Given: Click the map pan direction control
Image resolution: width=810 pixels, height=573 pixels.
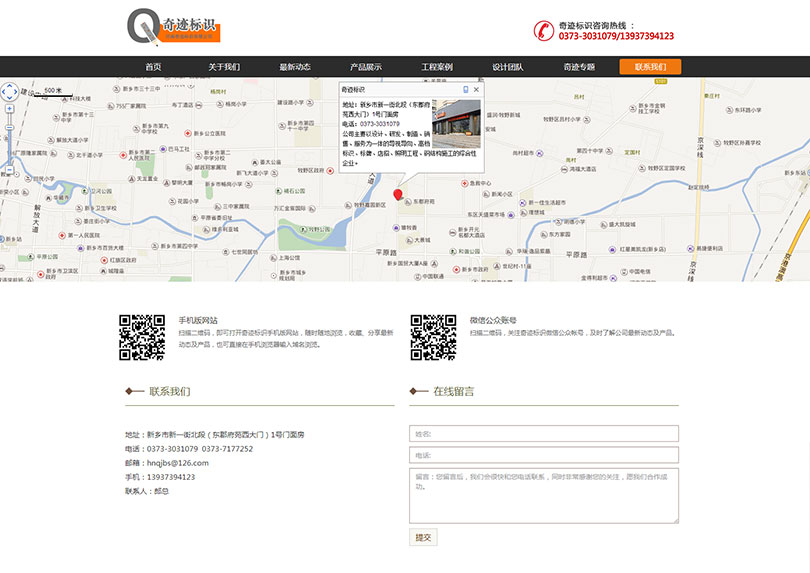Looking at the screenshot, I should [x=9, y=91].
